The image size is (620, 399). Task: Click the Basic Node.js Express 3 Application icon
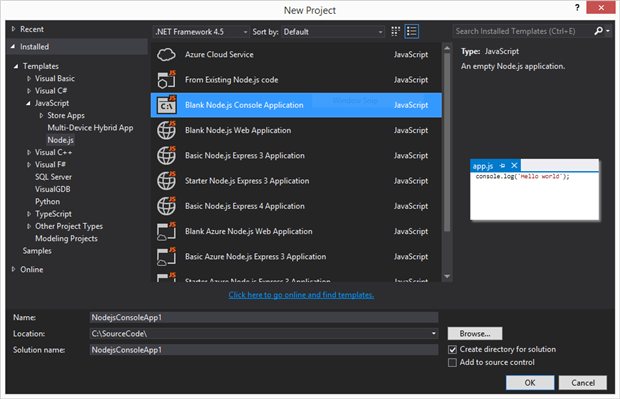[x=166, y=155]
